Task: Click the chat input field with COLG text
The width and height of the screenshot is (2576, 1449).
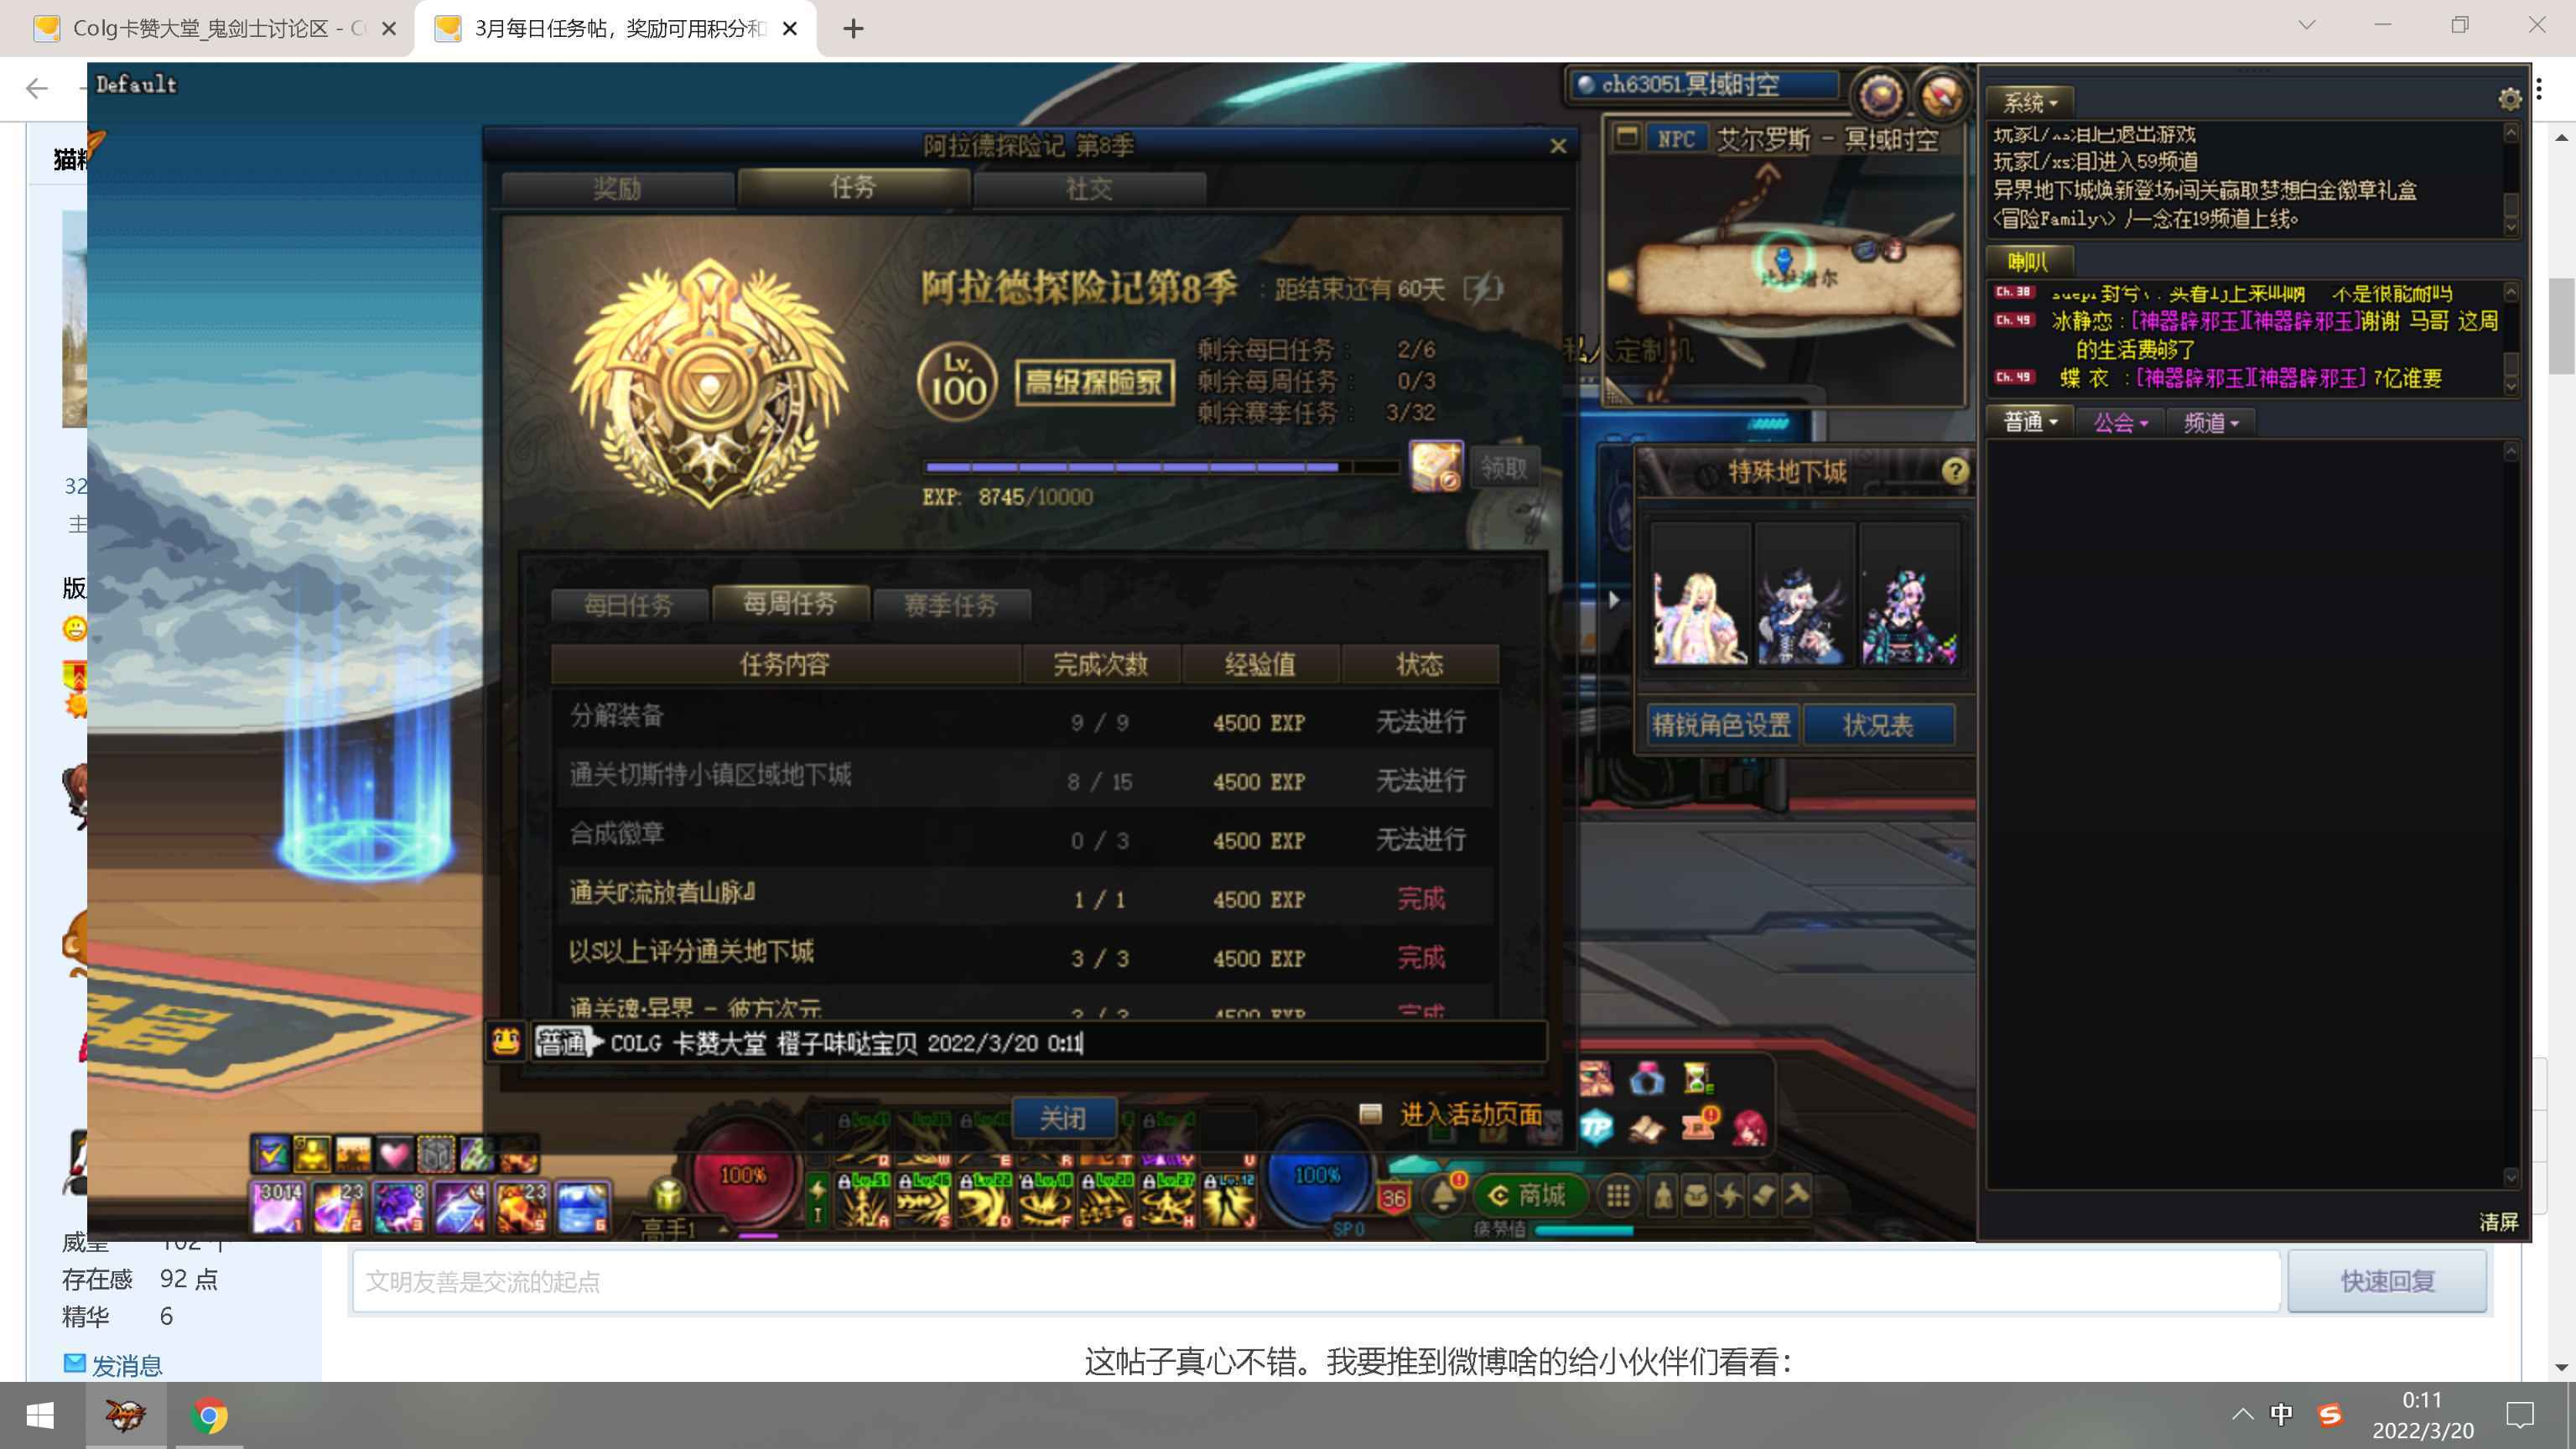Action: coord(1039,1042)
